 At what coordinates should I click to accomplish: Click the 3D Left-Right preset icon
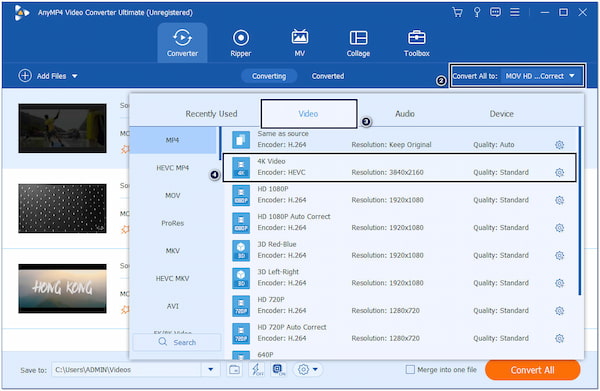coord(241,278)
